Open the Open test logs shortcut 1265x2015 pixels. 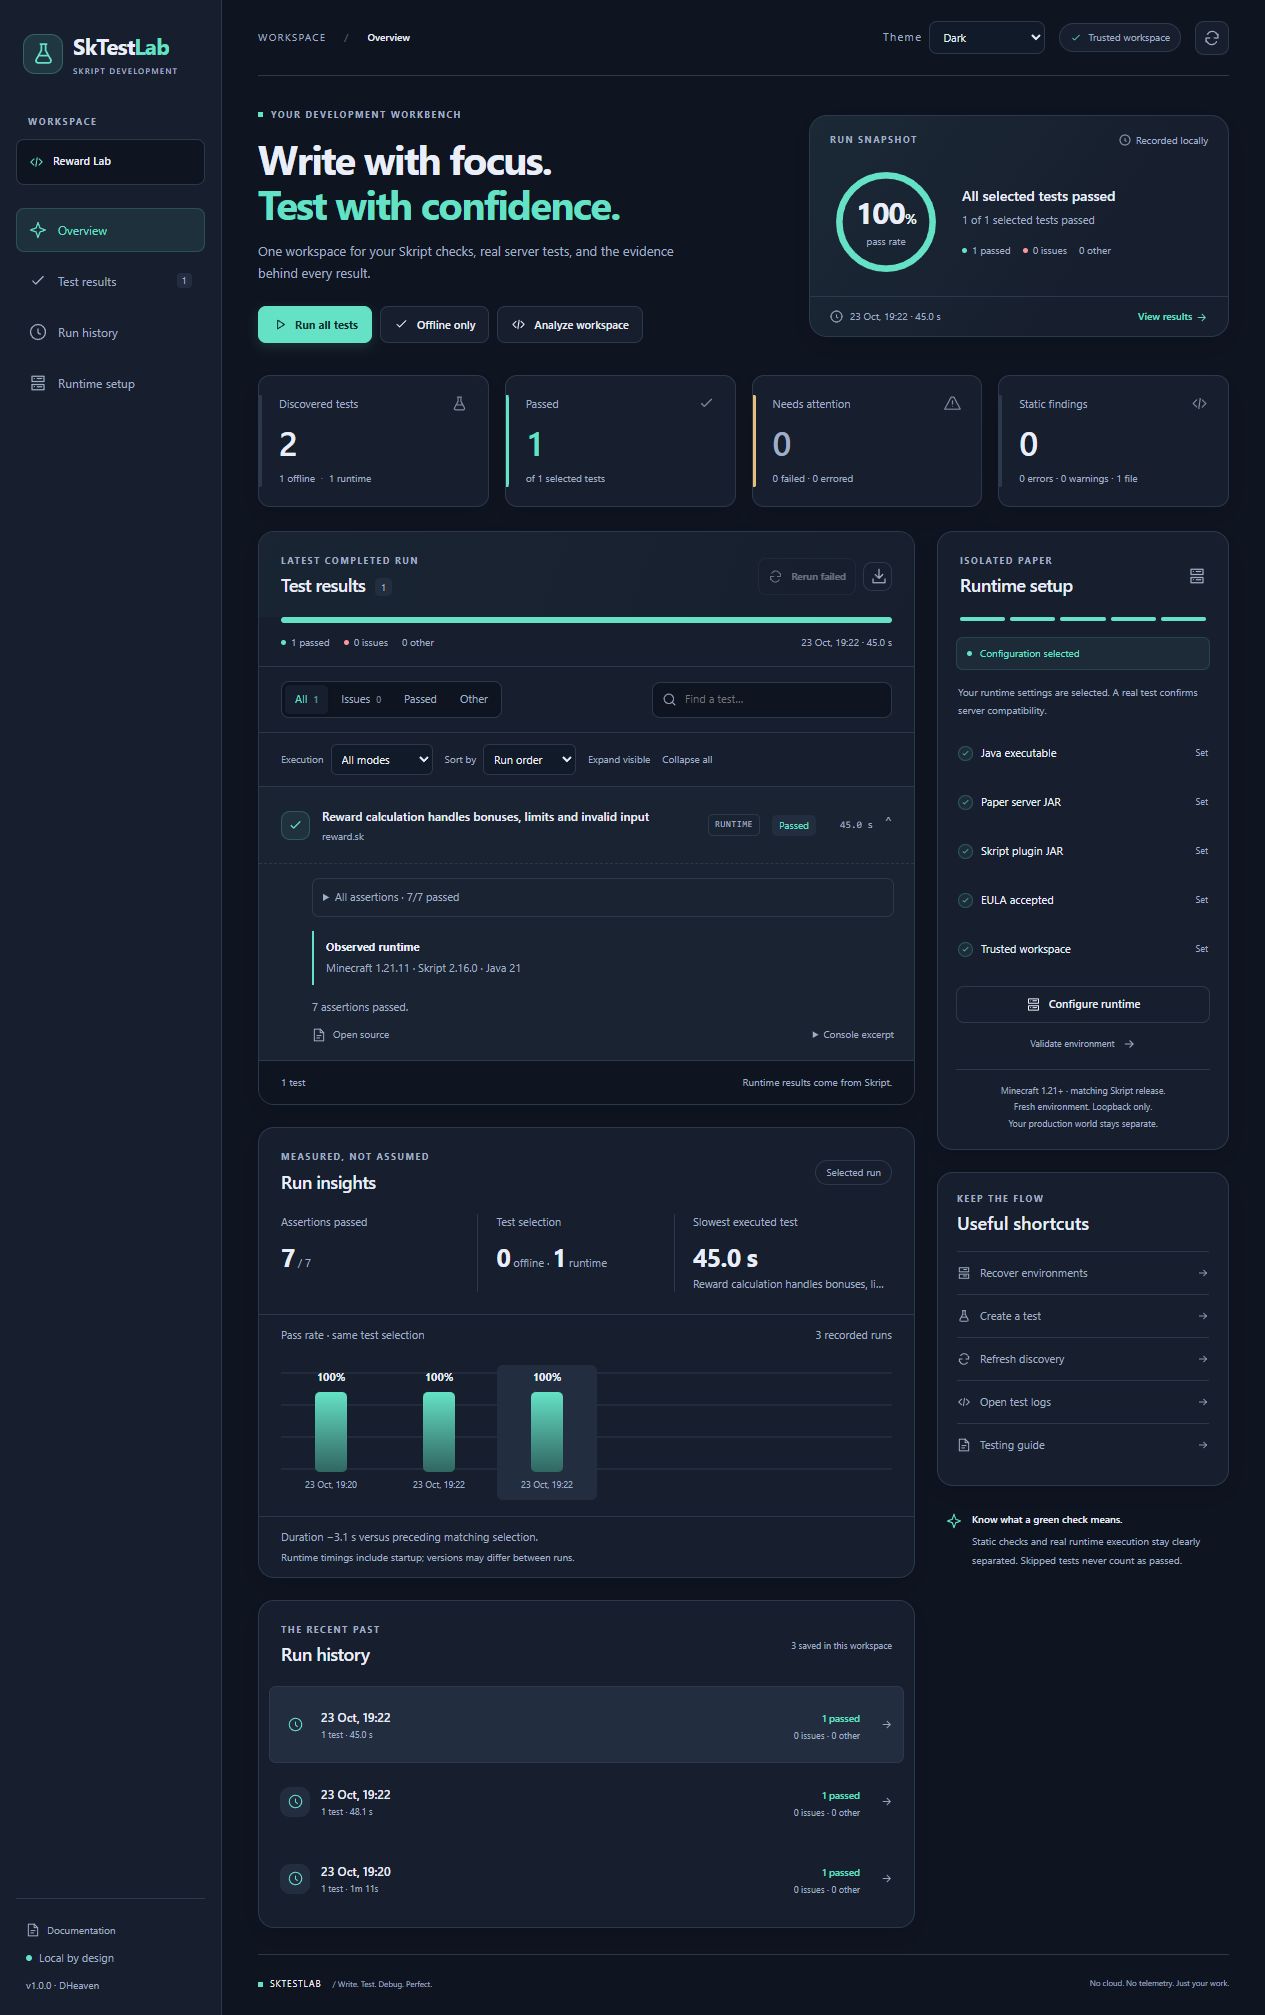[x=1083, y=1402]
